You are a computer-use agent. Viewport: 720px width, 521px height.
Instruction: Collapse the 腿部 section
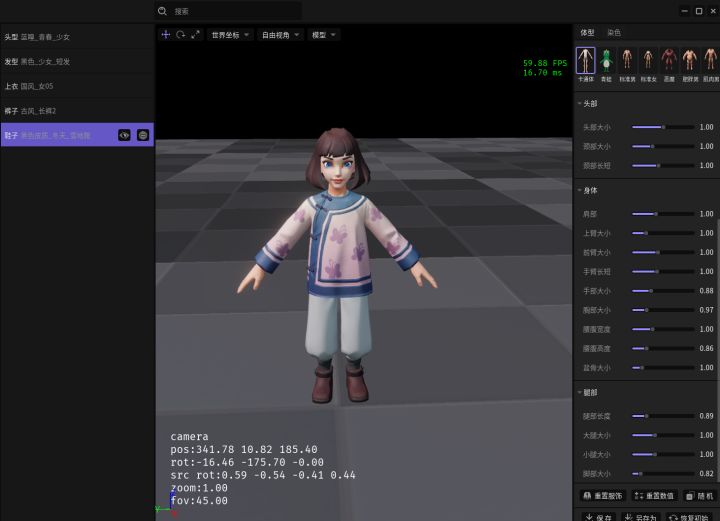point(580,392)
